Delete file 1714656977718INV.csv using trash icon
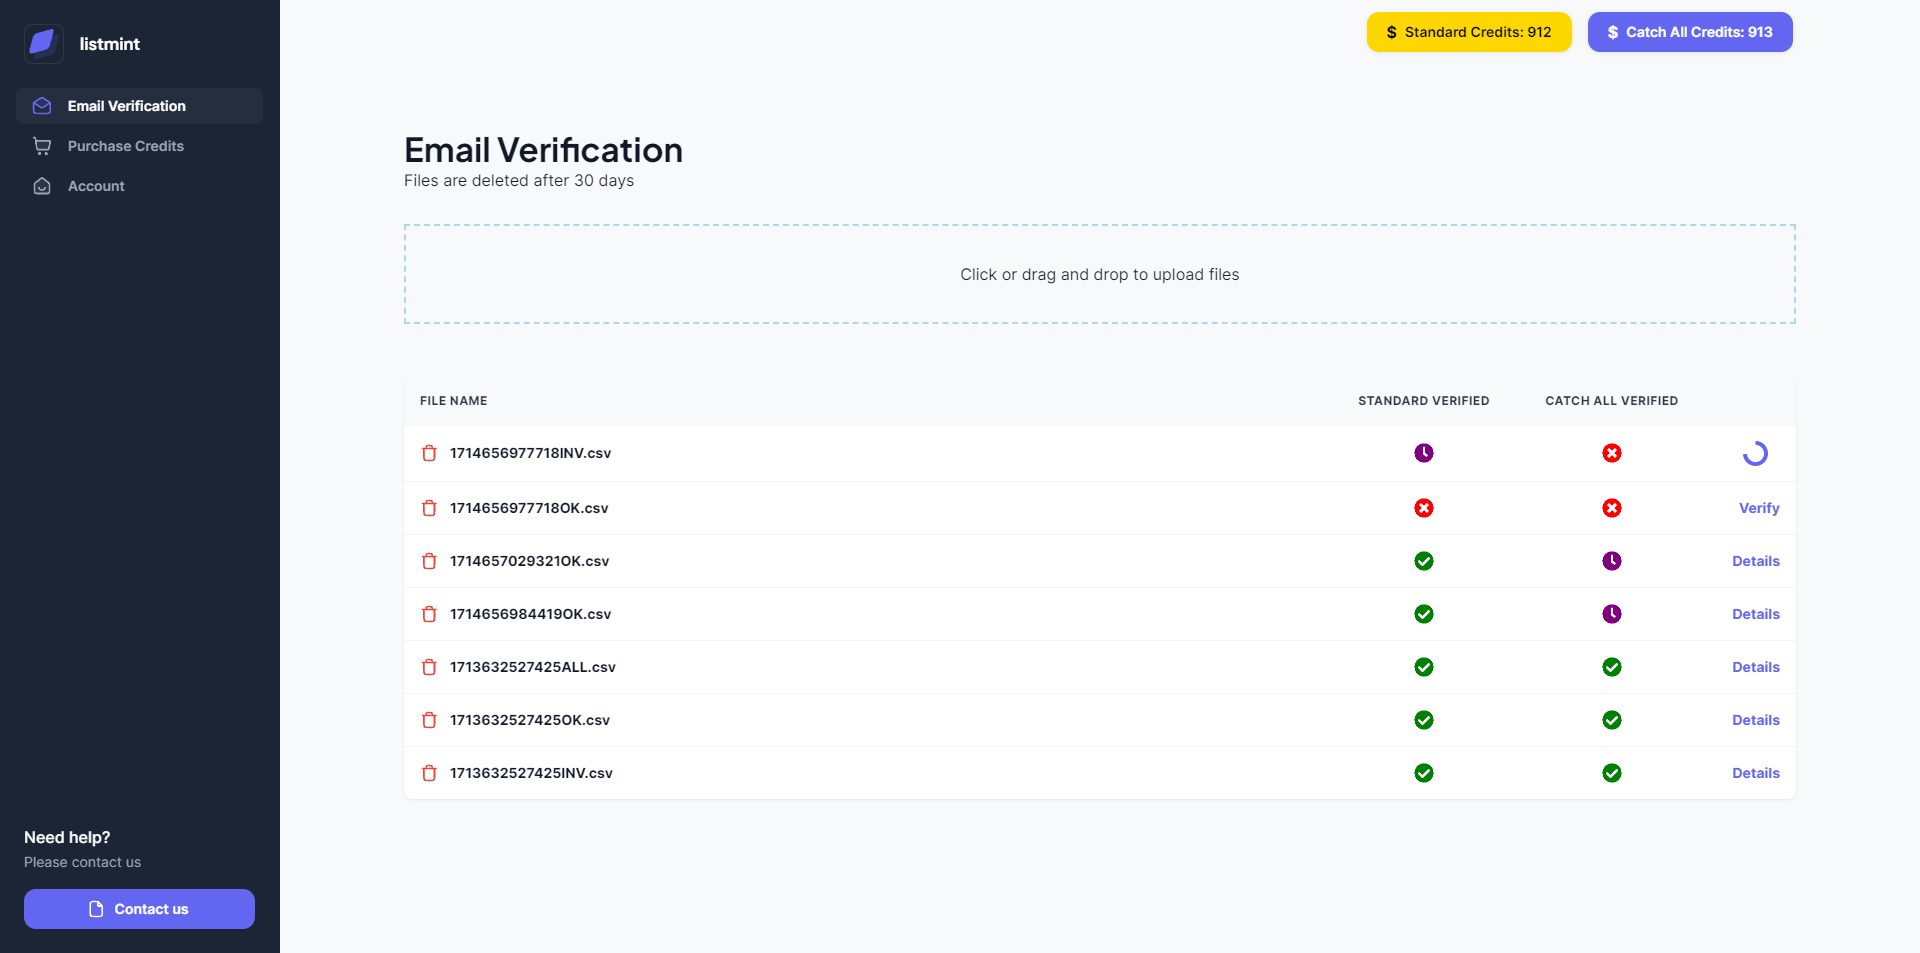Image resolution: width=1920 pixels, height=953 pixels. click(x=429, y=453)
